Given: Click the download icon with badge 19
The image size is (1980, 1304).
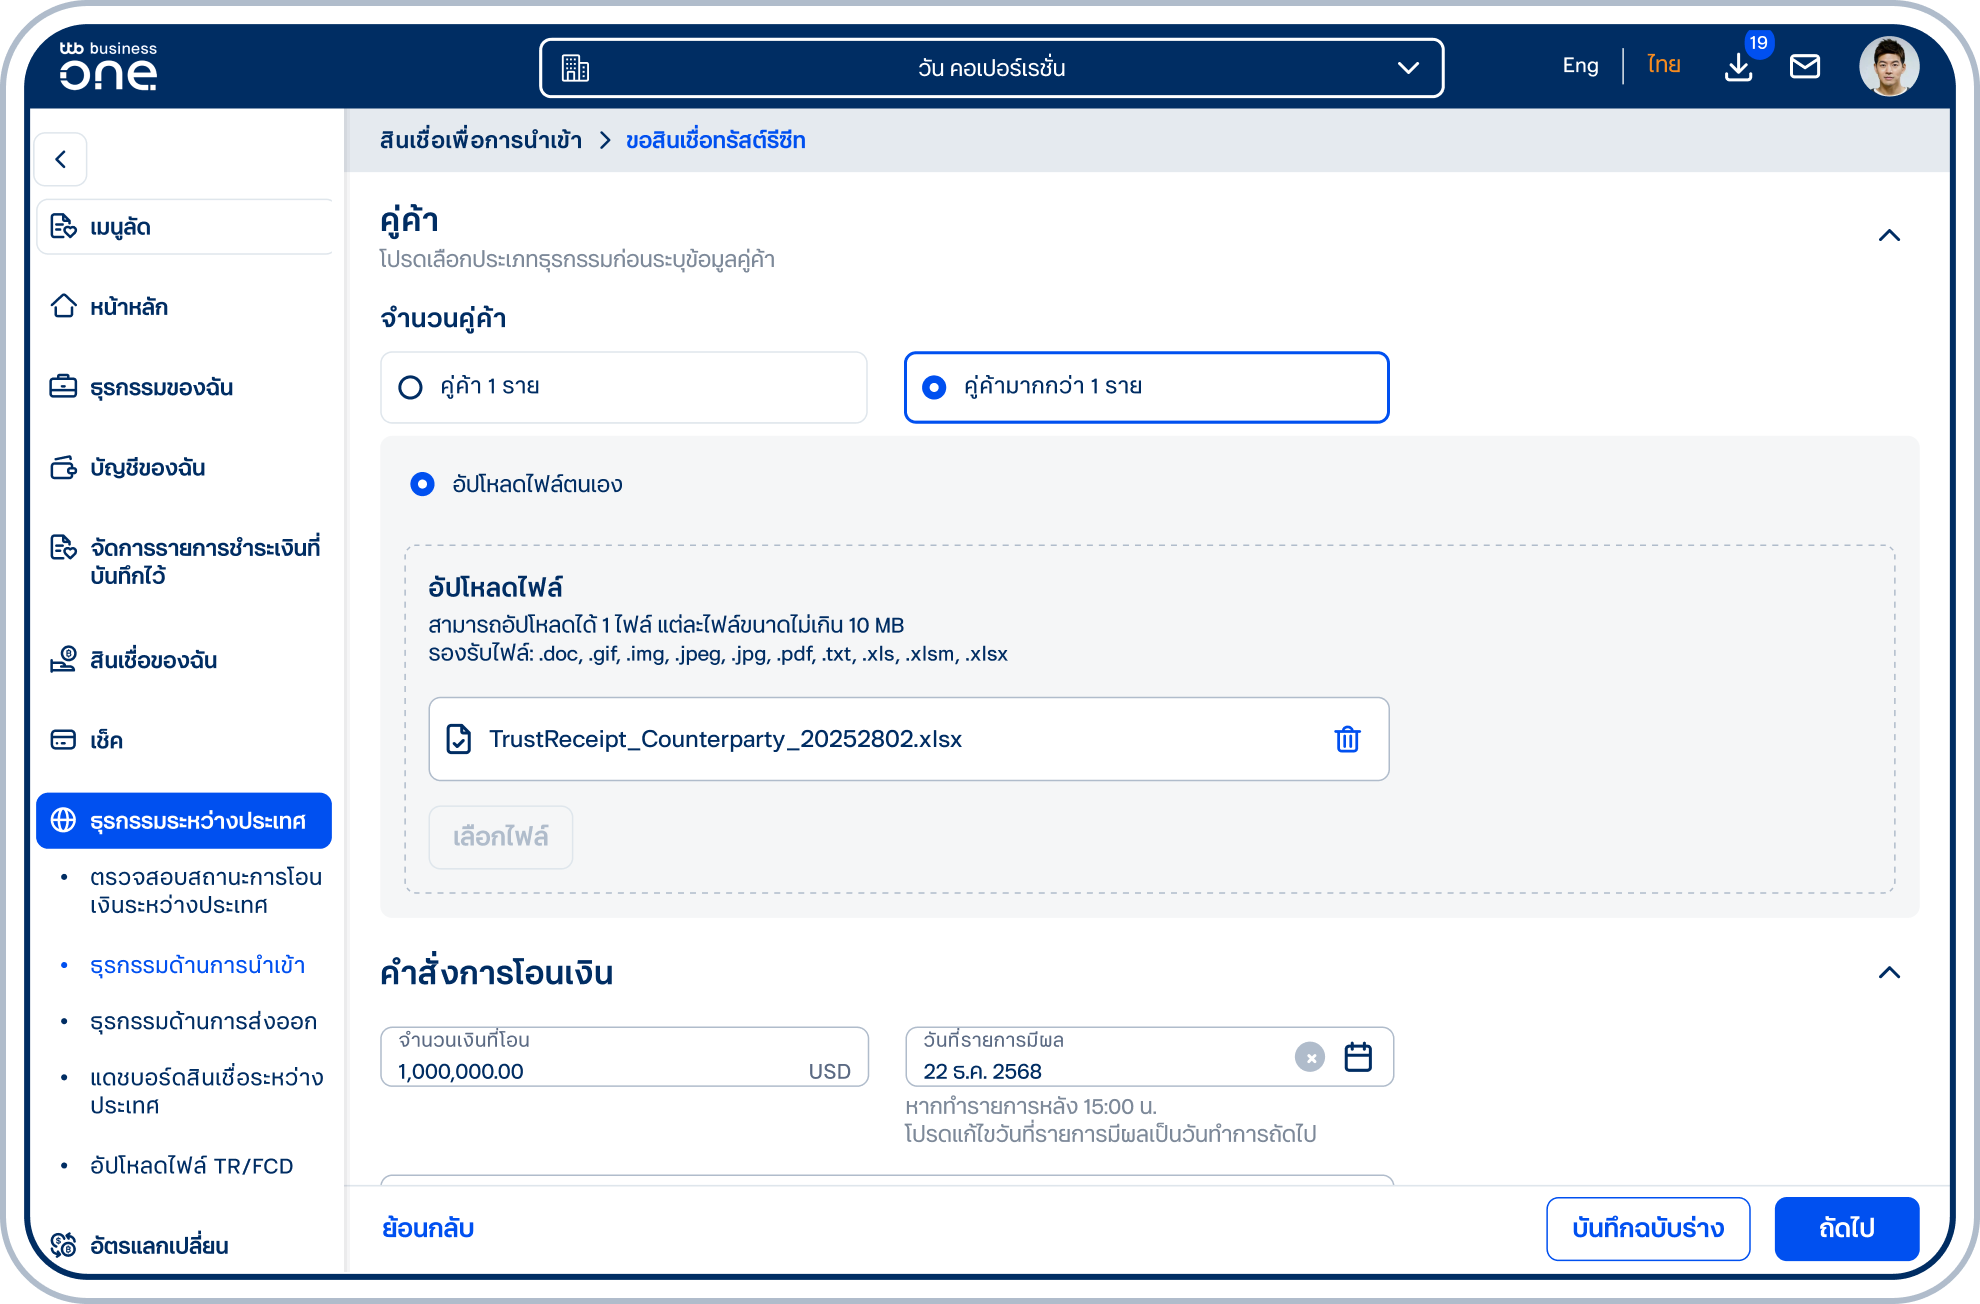Looking at the screenshot, I should coord(1739,67).
